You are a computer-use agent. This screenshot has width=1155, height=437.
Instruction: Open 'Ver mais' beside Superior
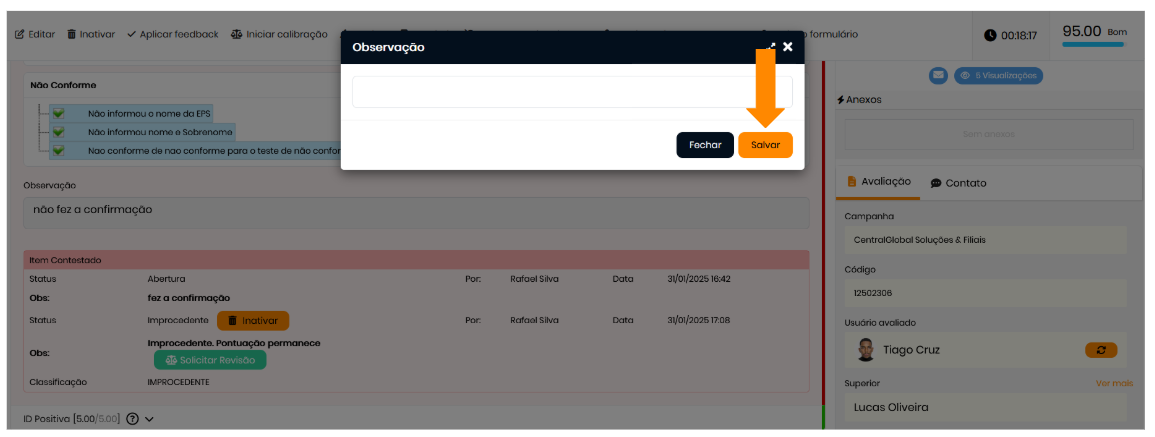[1114, 383]
